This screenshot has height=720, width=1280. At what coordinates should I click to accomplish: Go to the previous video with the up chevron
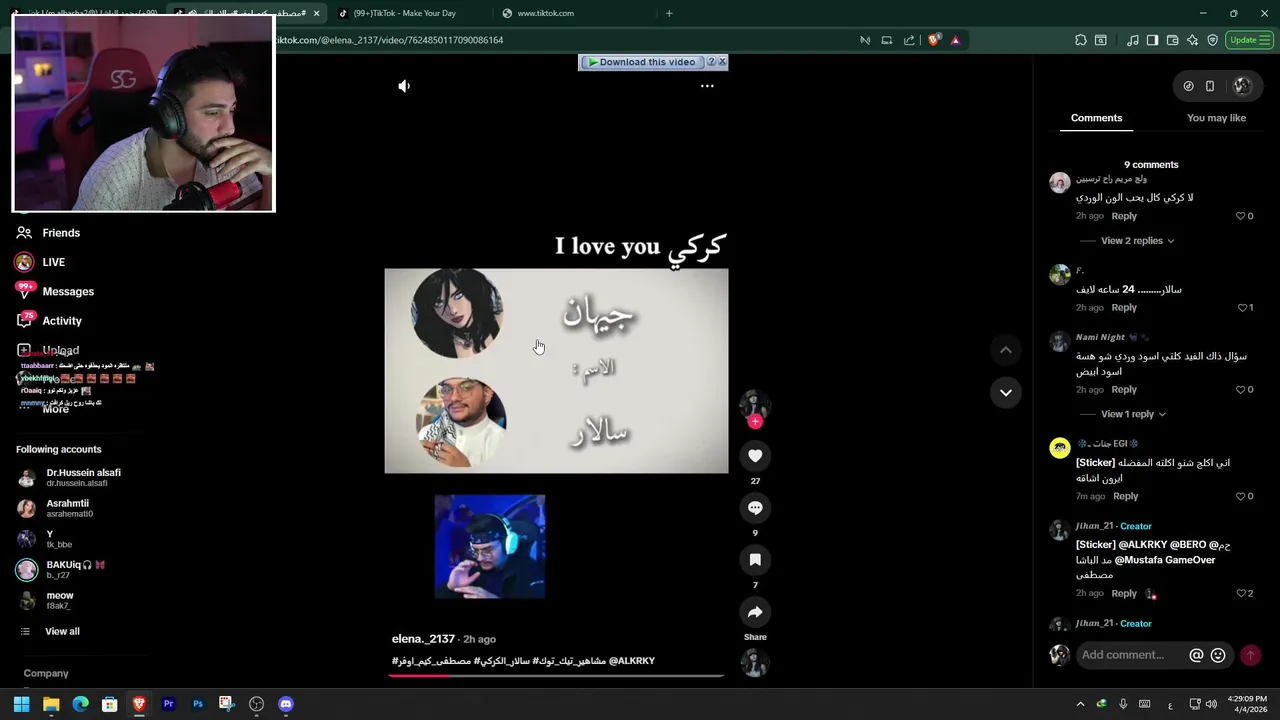(x=1006, y=350)
